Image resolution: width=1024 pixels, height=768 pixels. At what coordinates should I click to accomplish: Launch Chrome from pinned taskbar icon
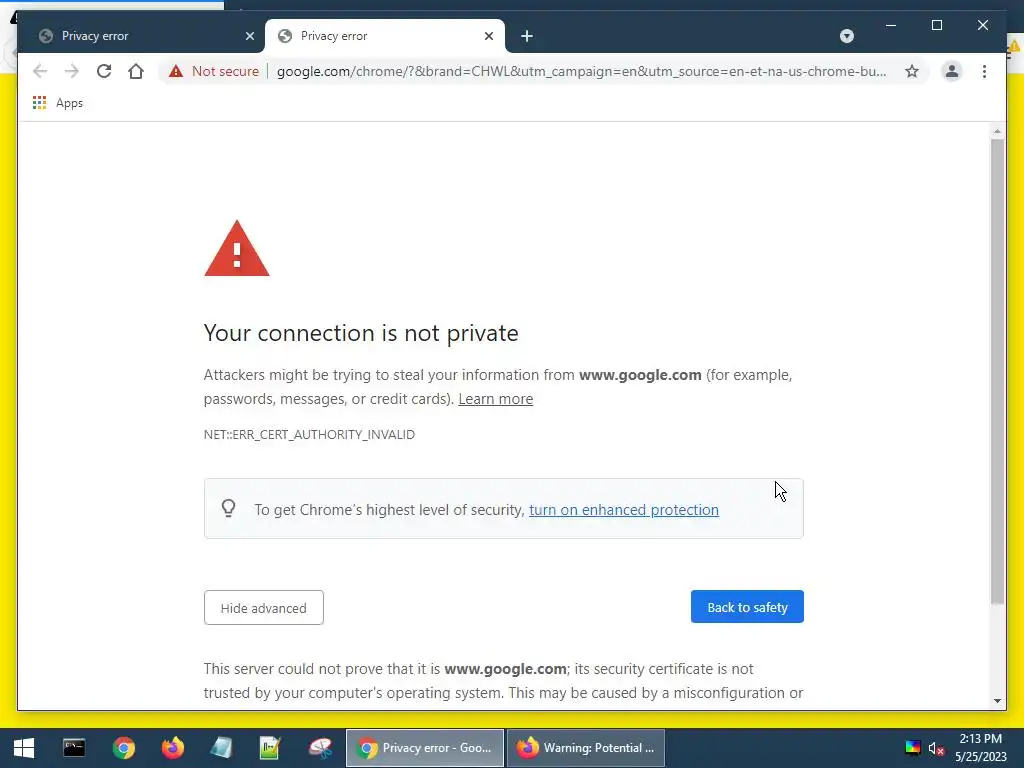tap(123, 748)
